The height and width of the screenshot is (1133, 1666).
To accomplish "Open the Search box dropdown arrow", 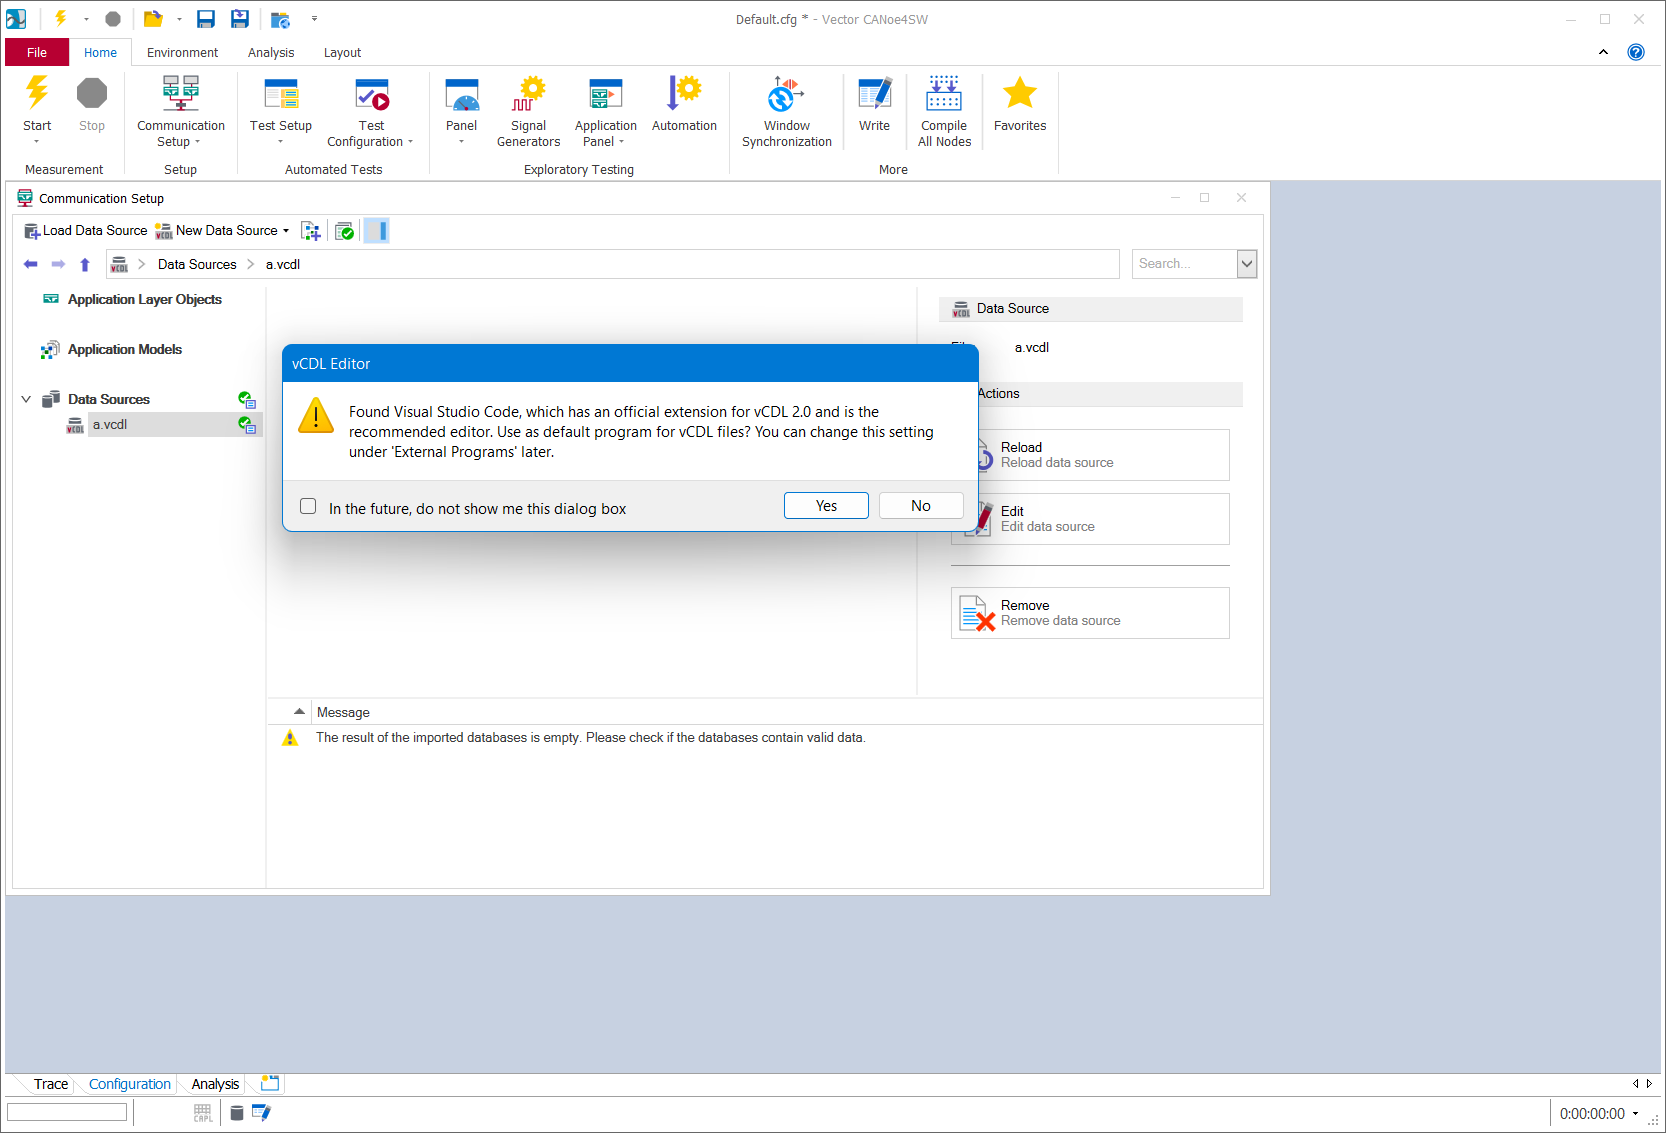I will coord(1247,264).
